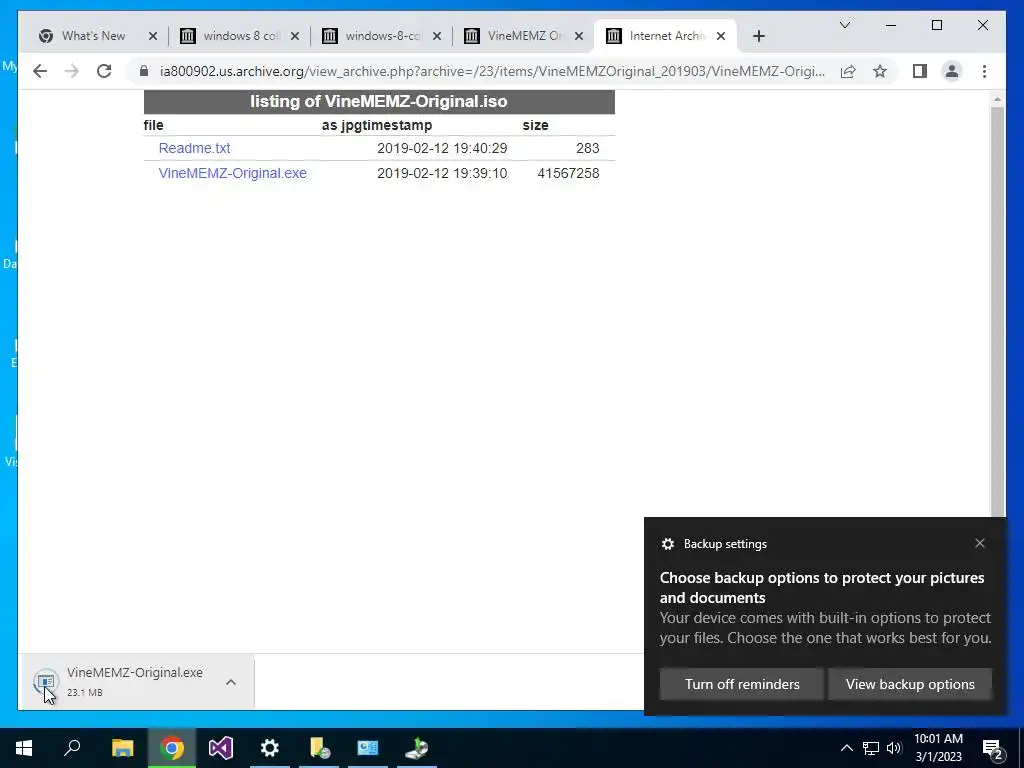Open the Action Center notifications icon

pyautogui.click(x=993, y=748)
